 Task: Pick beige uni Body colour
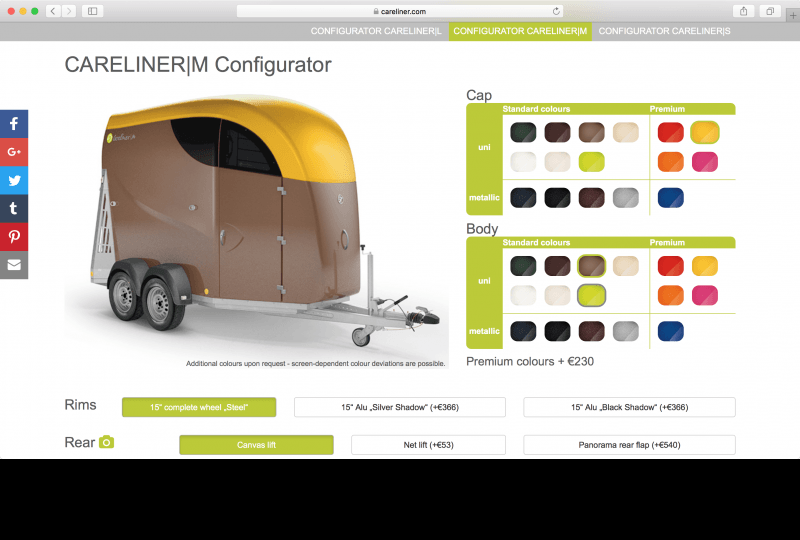[x=626, y=266]
